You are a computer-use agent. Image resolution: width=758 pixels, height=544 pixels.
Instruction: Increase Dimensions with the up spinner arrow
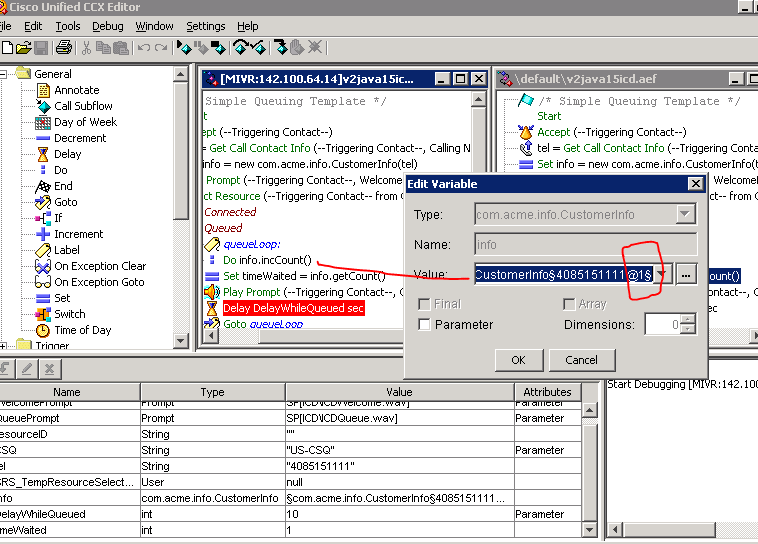(x=687, y=319)
